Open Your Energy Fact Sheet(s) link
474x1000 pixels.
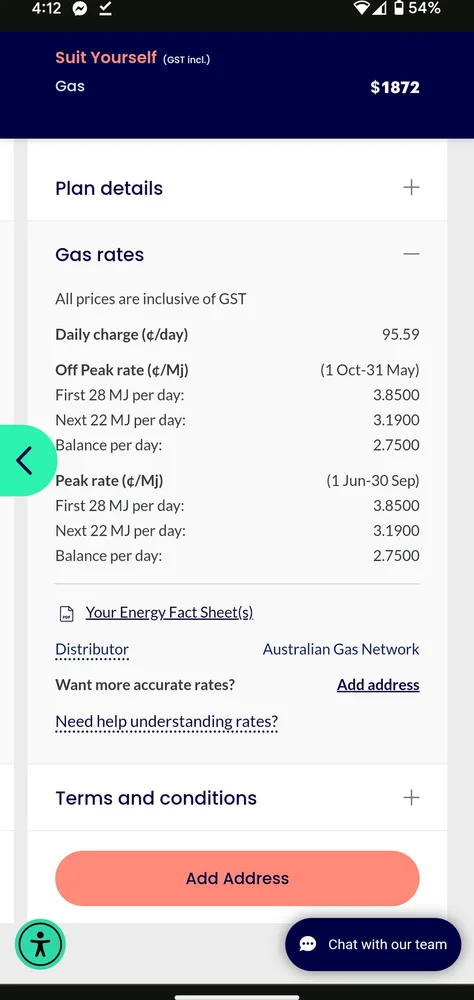169,612
